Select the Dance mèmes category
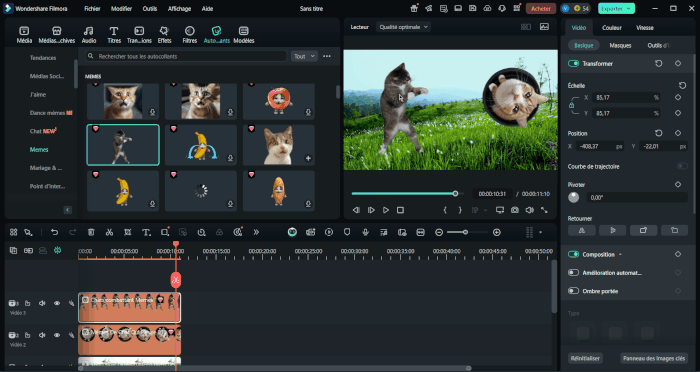The width and height of the screenshot is (700, 372). pos(51,113)
